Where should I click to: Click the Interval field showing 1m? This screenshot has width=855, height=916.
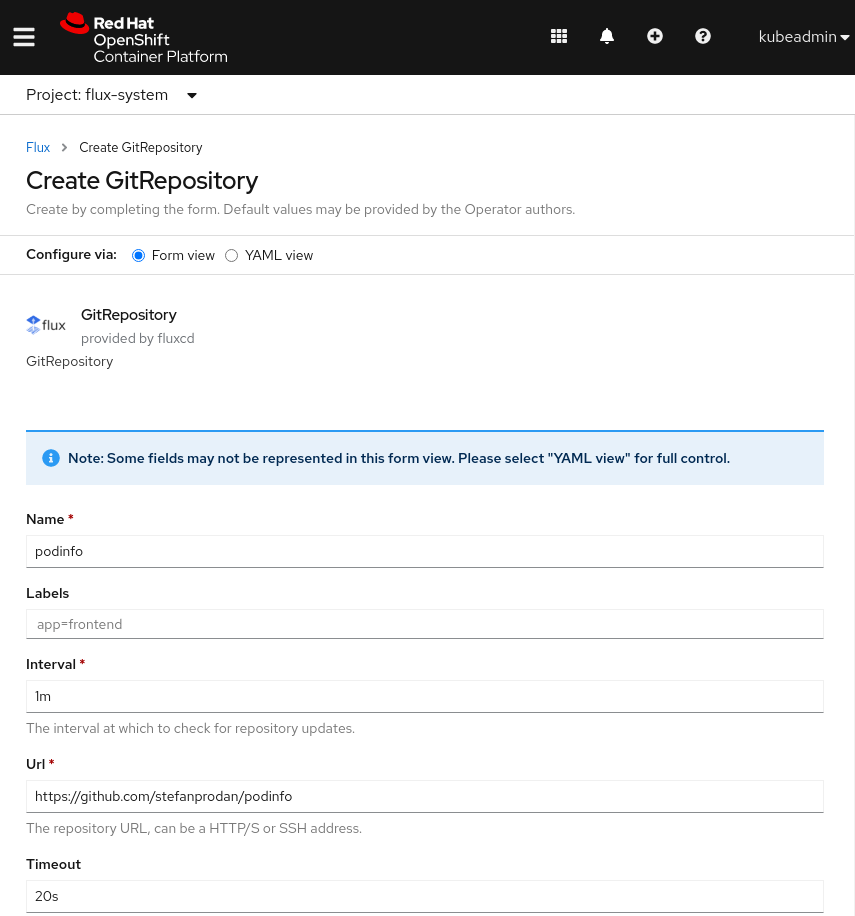point(424,696)
